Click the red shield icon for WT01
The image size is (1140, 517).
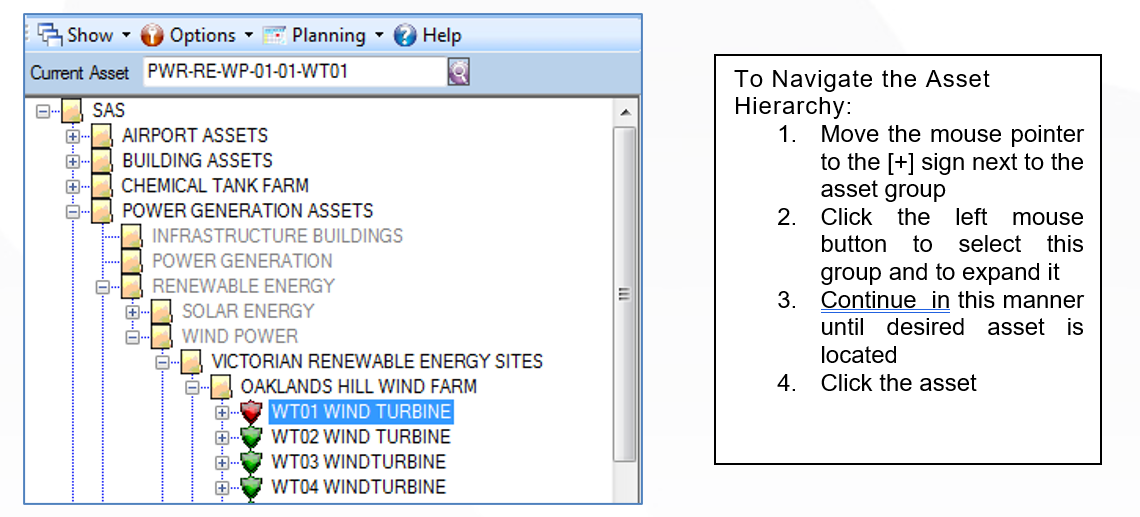[x=251, y=412]
